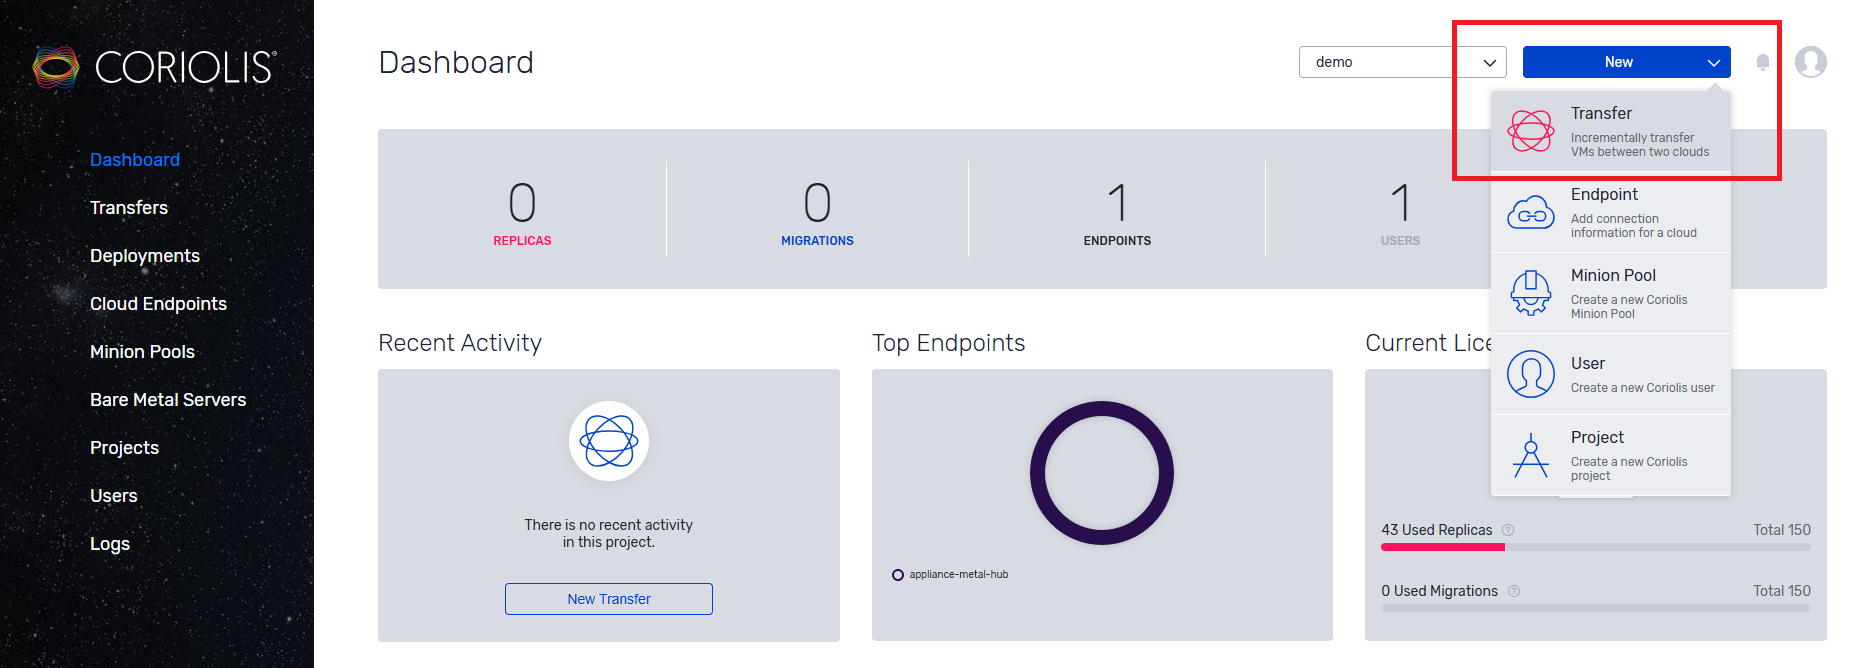The width and height of the screenshot is (1851, 668).
Task: Go to Dashboard in sidebar
Action: (135, 160)
